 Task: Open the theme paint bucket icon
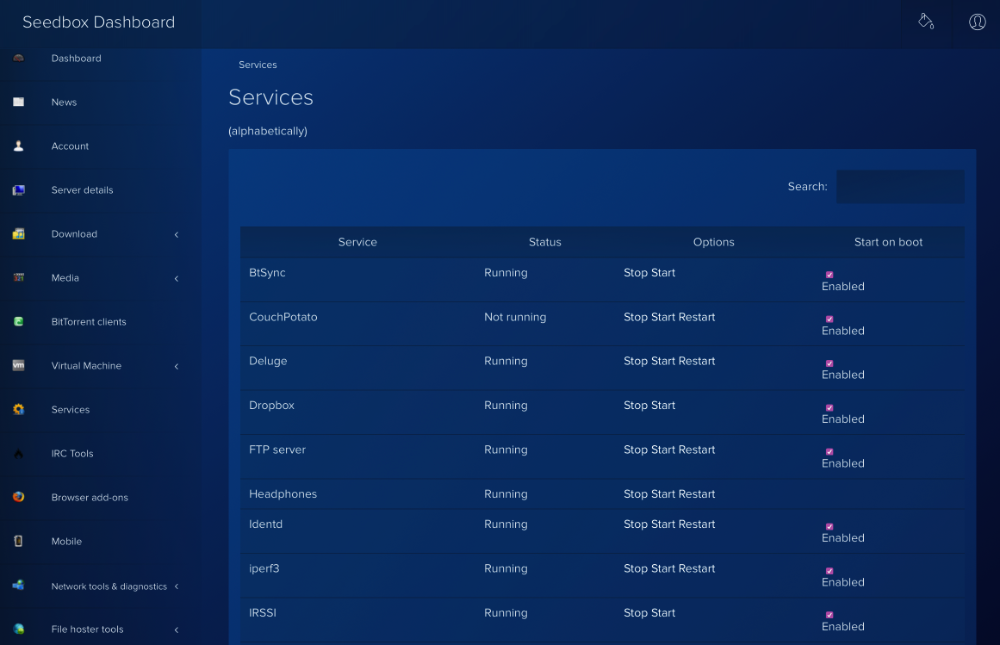pos(926,22)
